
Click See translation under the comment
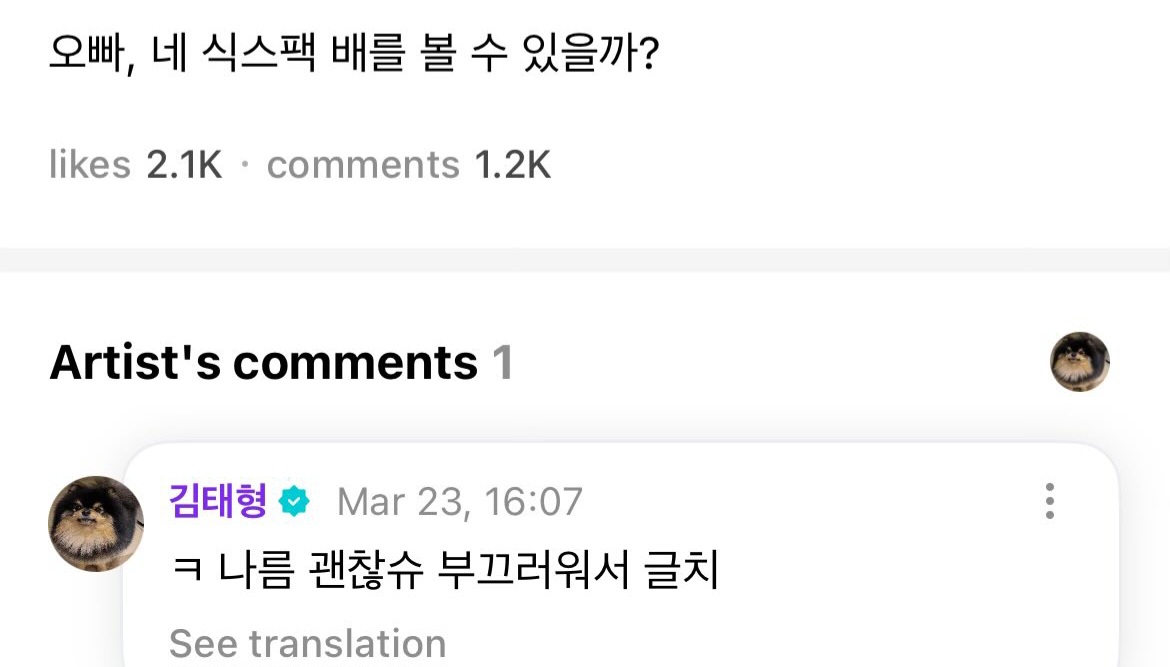point(307,644)
